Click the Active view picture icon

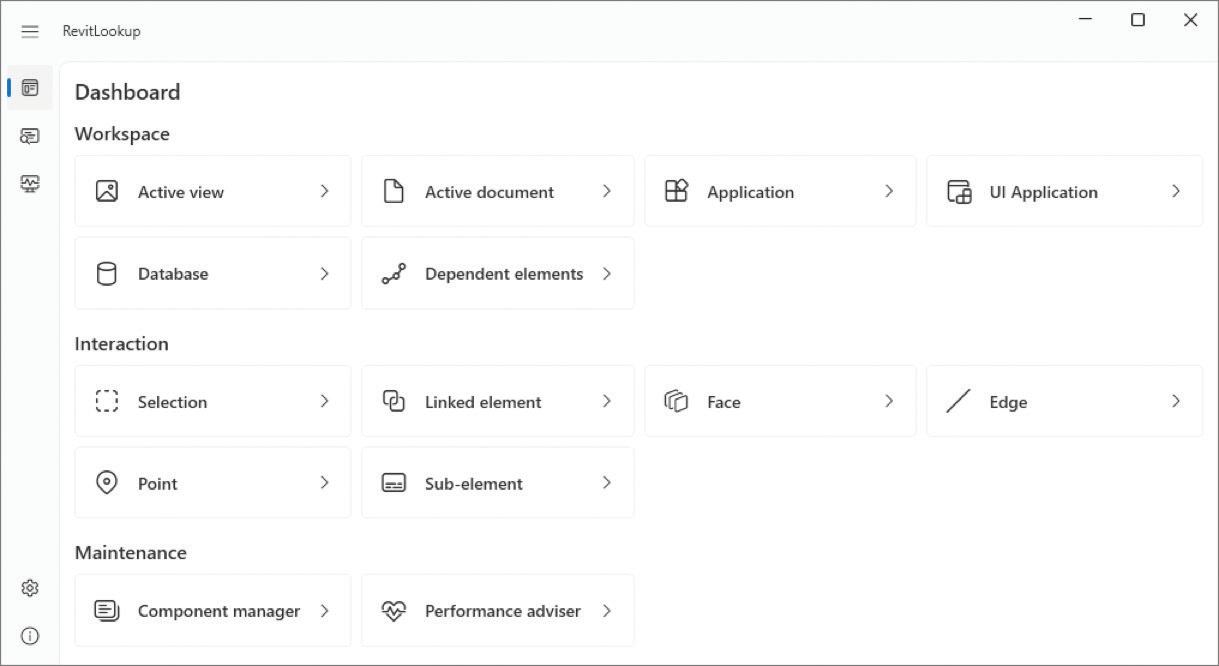tap(107, 191)
